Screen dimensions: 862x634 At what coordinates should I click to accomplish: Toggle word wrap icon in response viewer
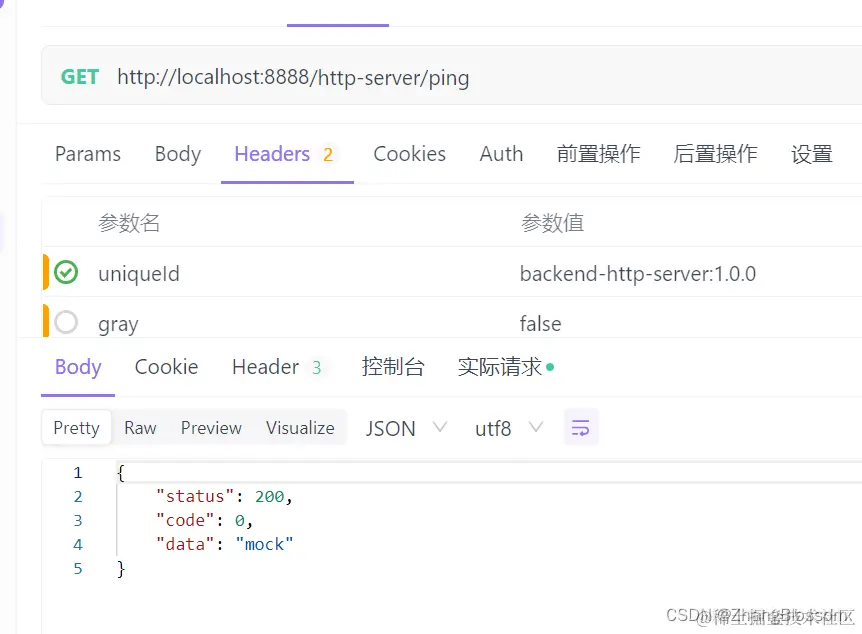coord(581,427)
